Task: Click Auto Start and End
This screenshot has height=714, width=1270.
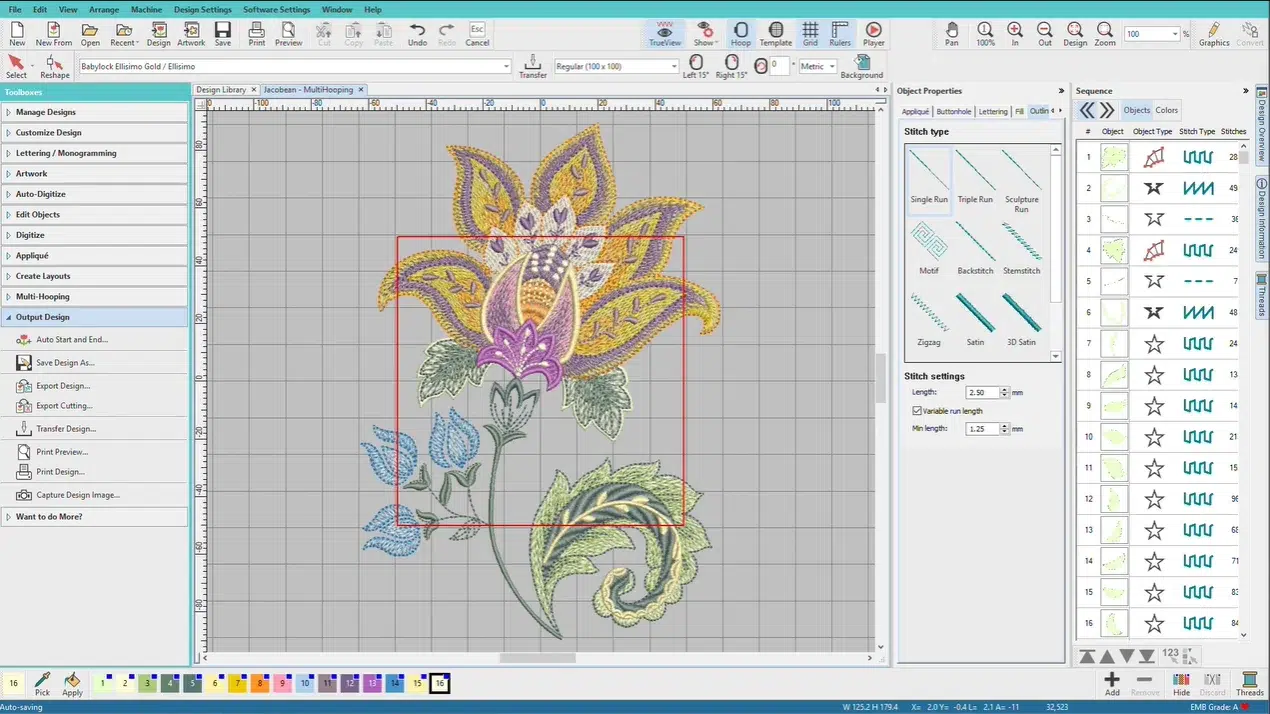Action: pyautogui.click(x=72, y=340)
